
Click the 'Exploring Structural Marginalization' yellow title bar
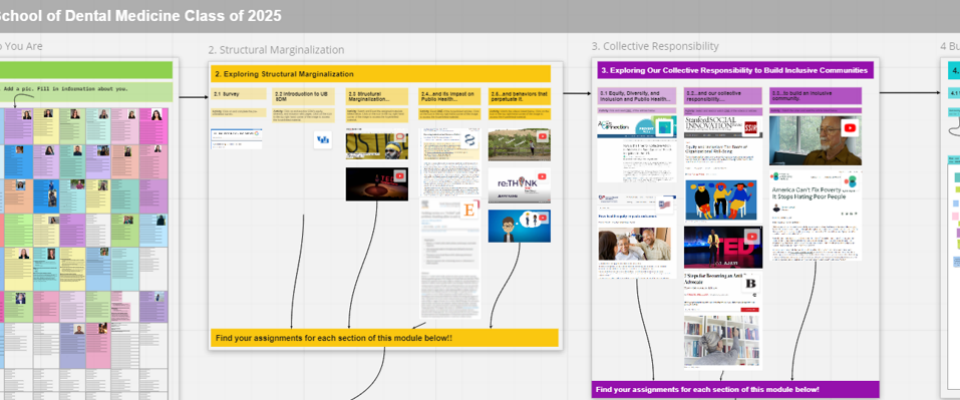pos(381,74)
